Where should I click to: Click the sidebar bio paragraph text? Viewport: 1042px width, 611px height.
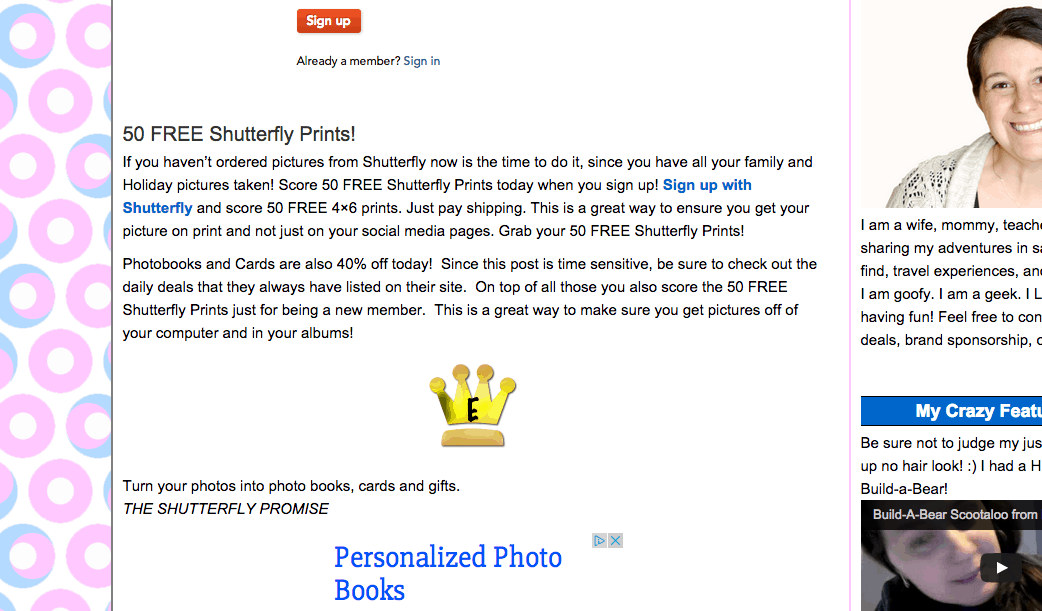(951, 283)
